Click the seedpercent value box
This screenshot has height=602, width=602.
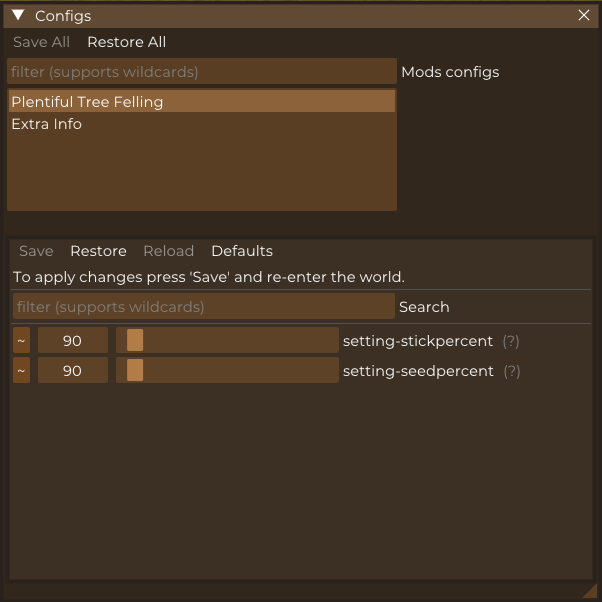coord(73,370)
